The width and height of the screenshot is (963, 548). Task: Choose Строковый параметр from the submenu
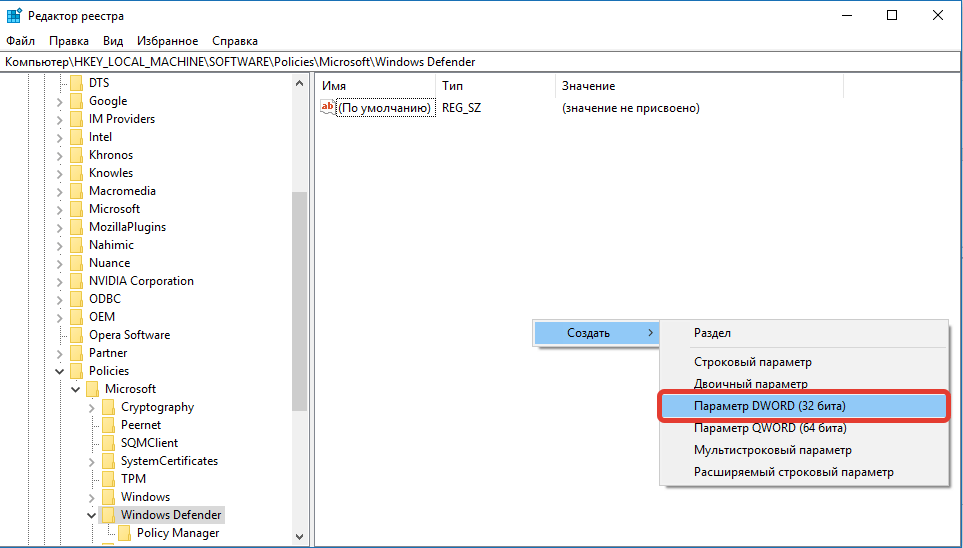point(753,362)
